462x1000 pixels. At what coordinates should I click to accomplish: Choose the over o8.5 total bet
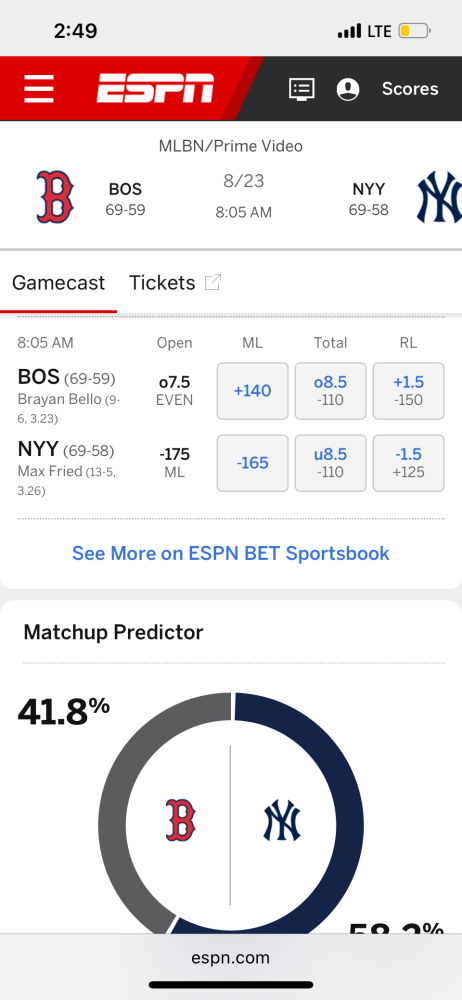point(331,391)
